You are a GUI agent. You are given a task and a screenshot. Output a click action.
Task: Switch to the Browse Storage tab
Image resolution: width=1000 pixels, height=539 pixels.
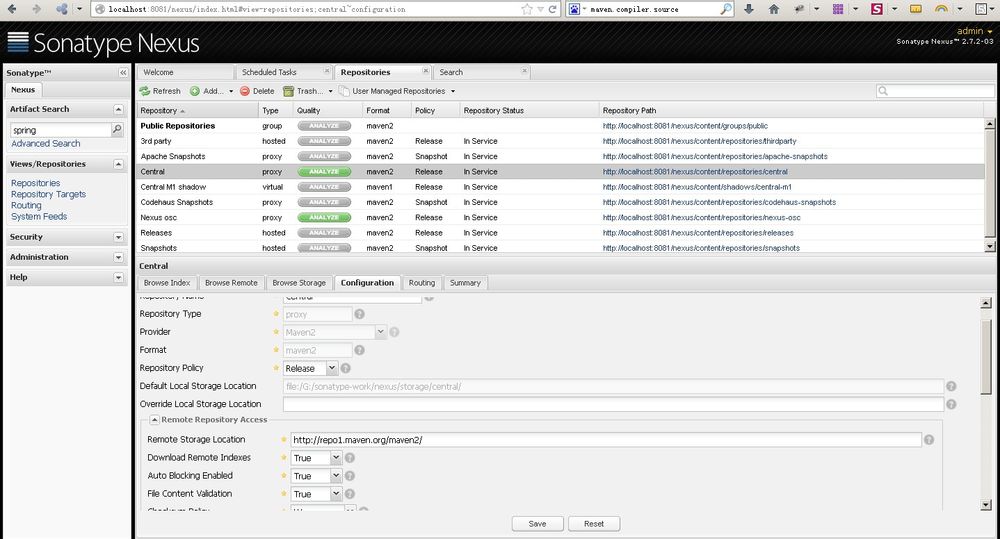[299, 283]
